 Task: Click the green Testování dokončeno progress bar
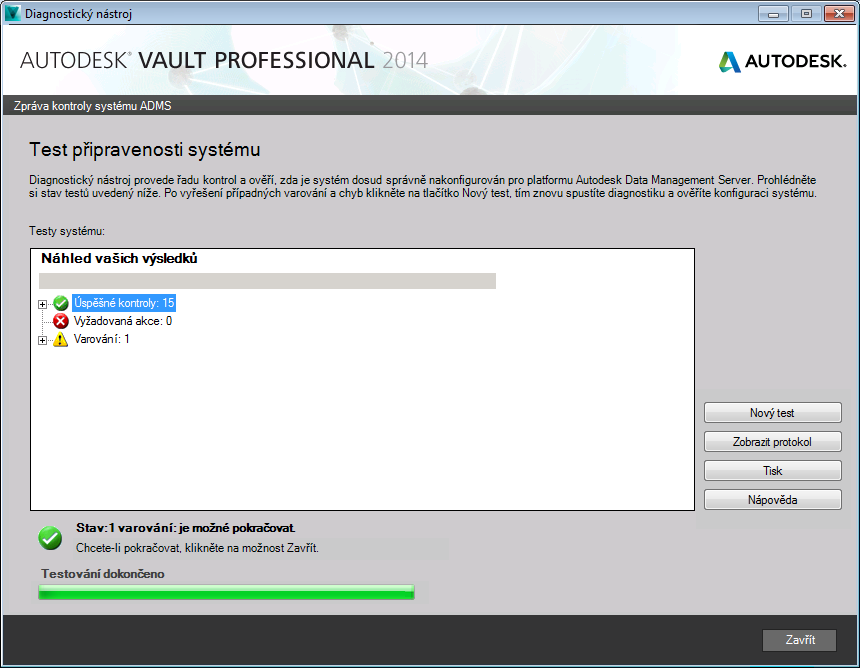click(227, 592)
